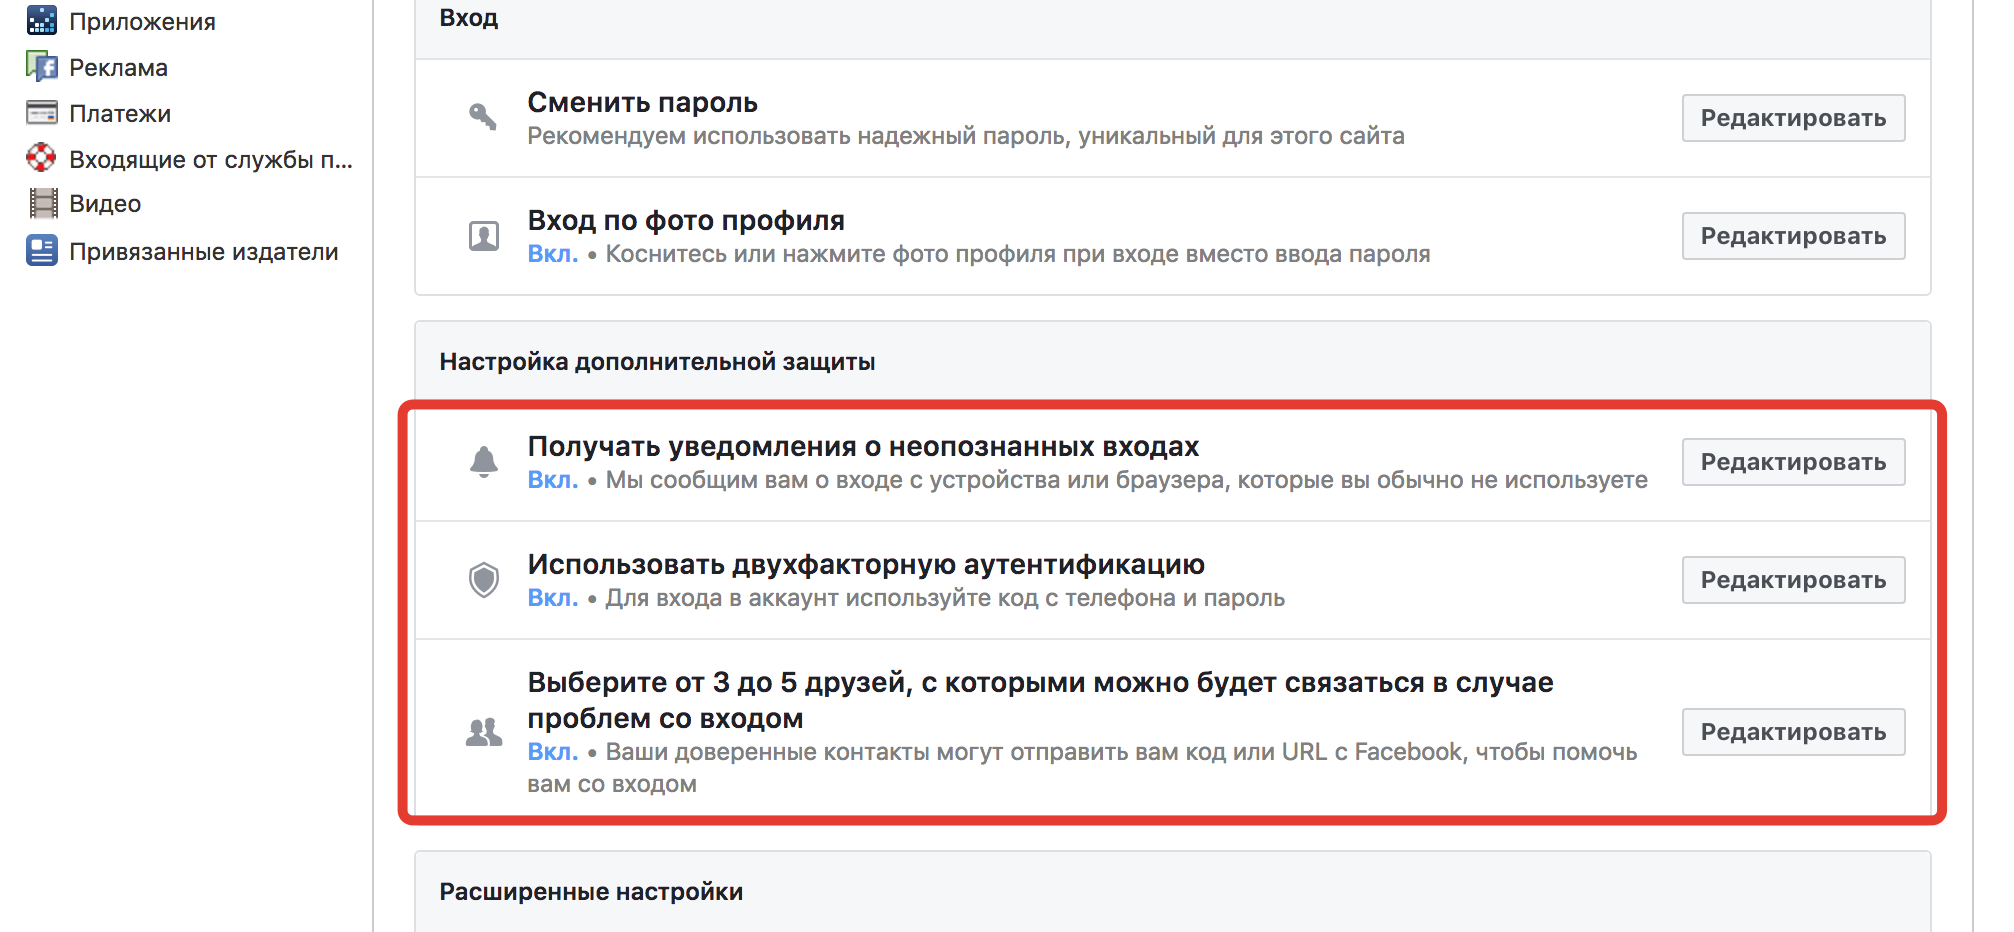
Task: Edit the Сменить пароль setting
Action: point(1793,118)
